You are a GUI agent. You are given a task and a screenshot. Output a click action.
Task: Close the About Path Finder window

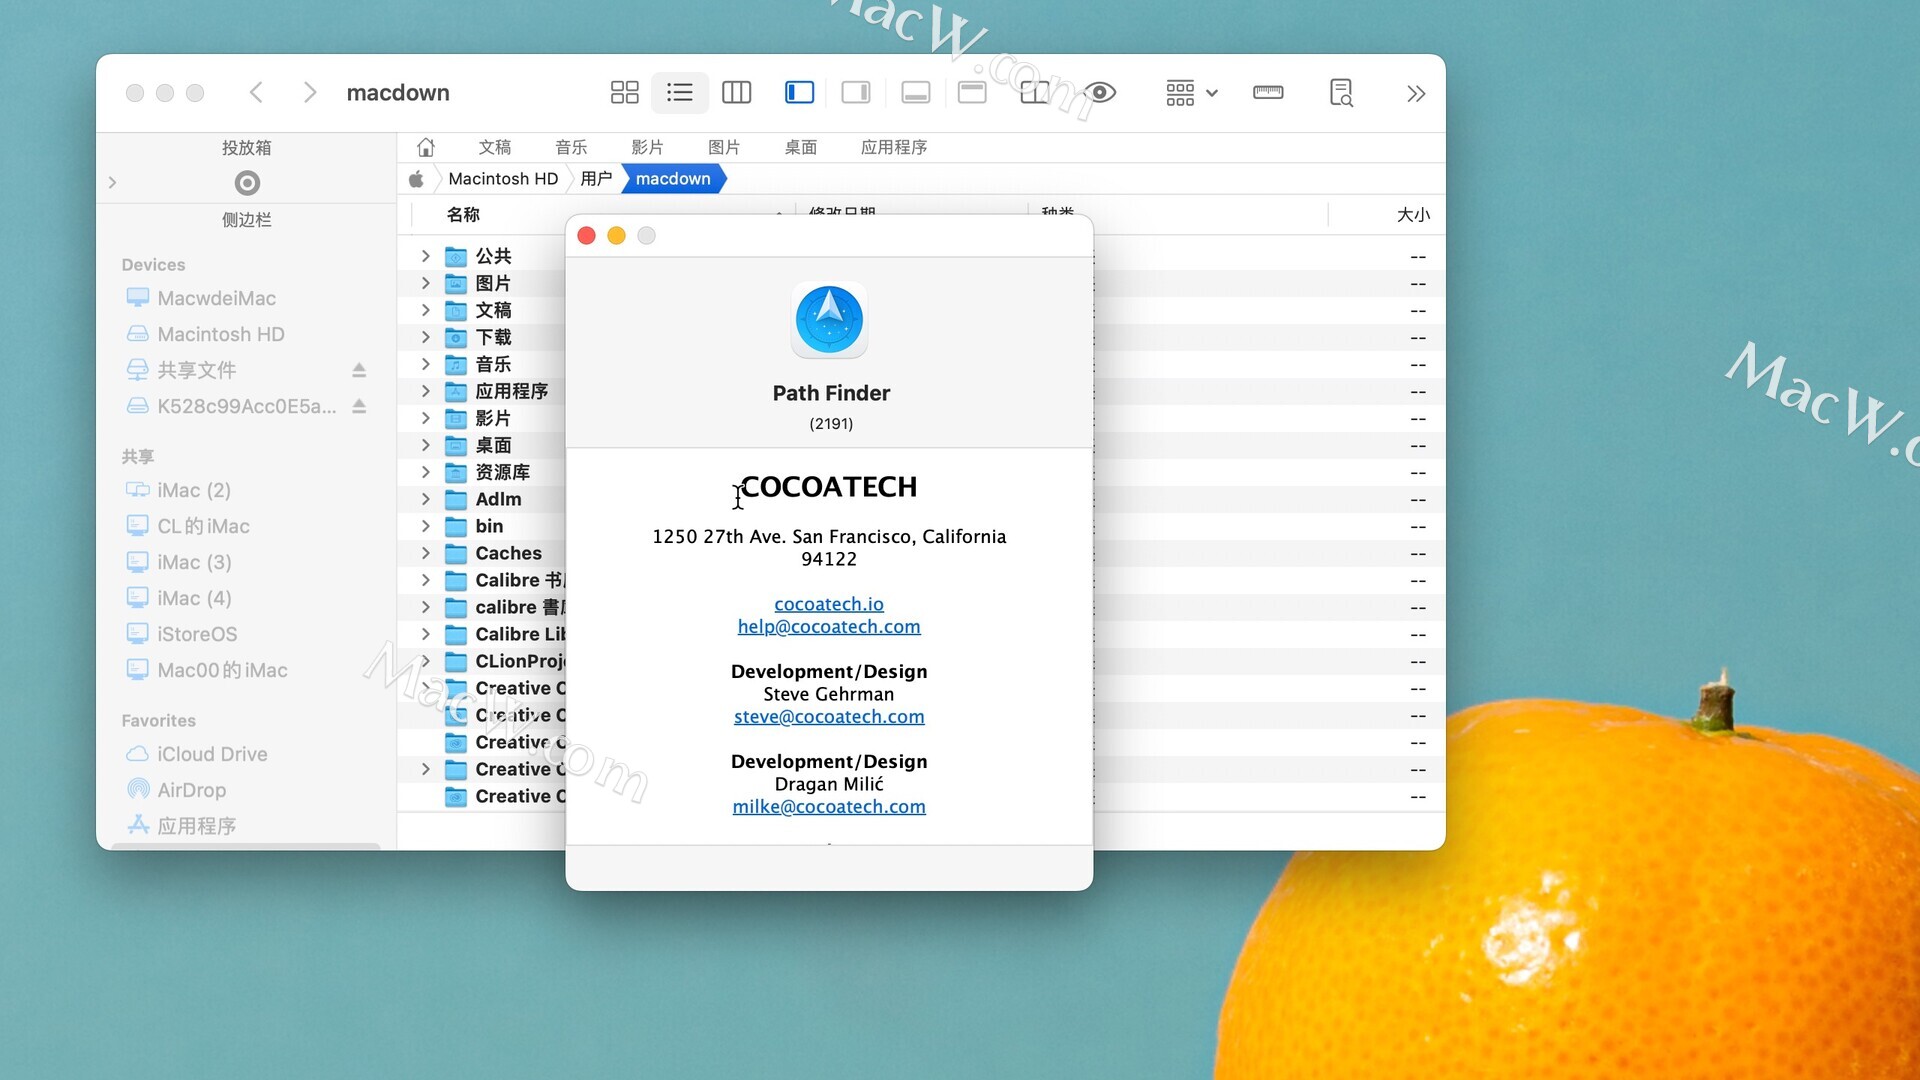point(587,236)
